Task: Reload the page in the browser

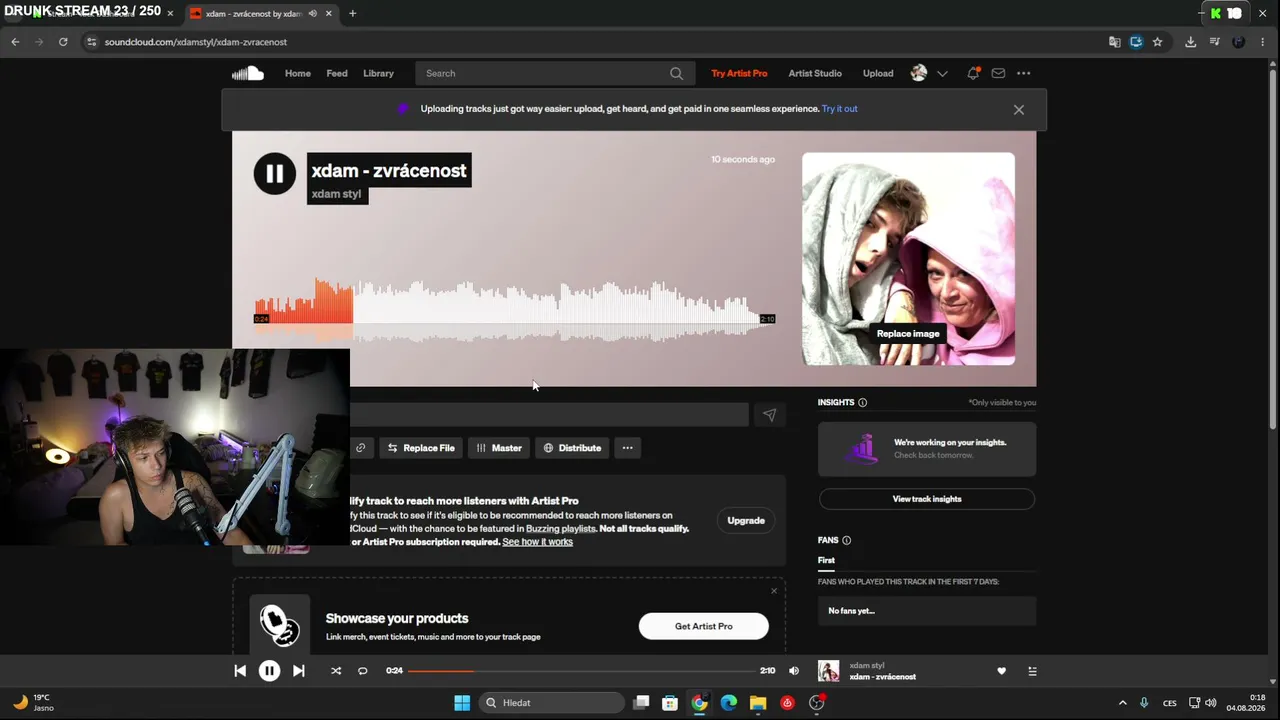Action: pos(63,42)
